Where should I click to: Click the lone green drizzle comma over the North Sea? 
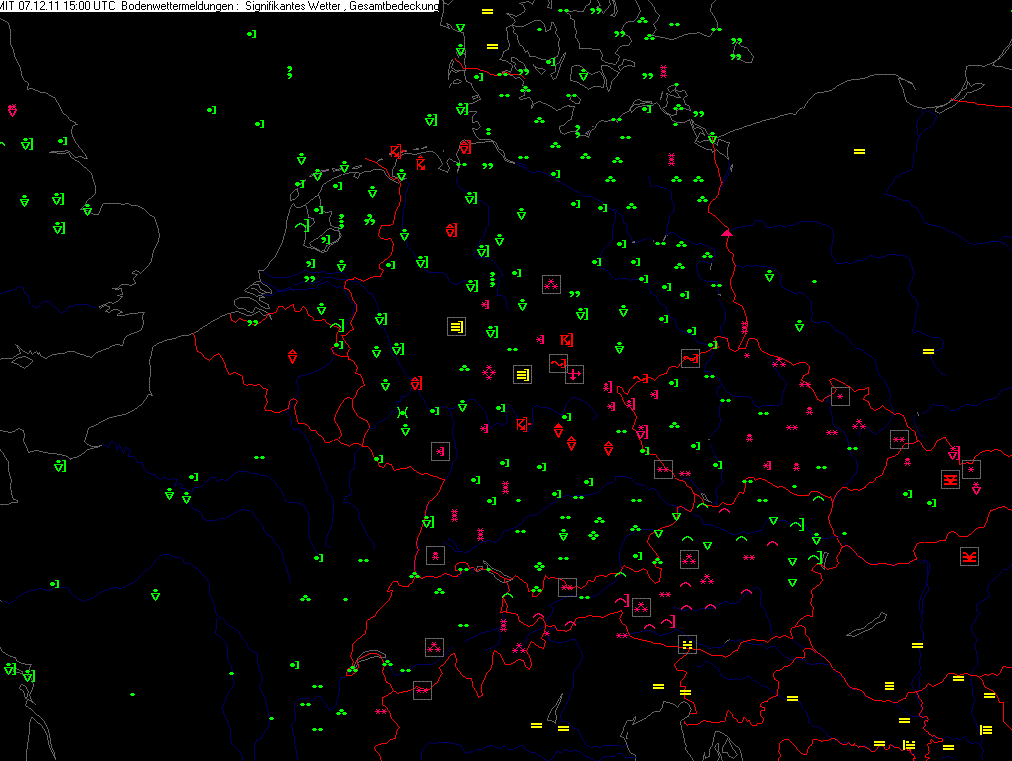tap(289, 71)
